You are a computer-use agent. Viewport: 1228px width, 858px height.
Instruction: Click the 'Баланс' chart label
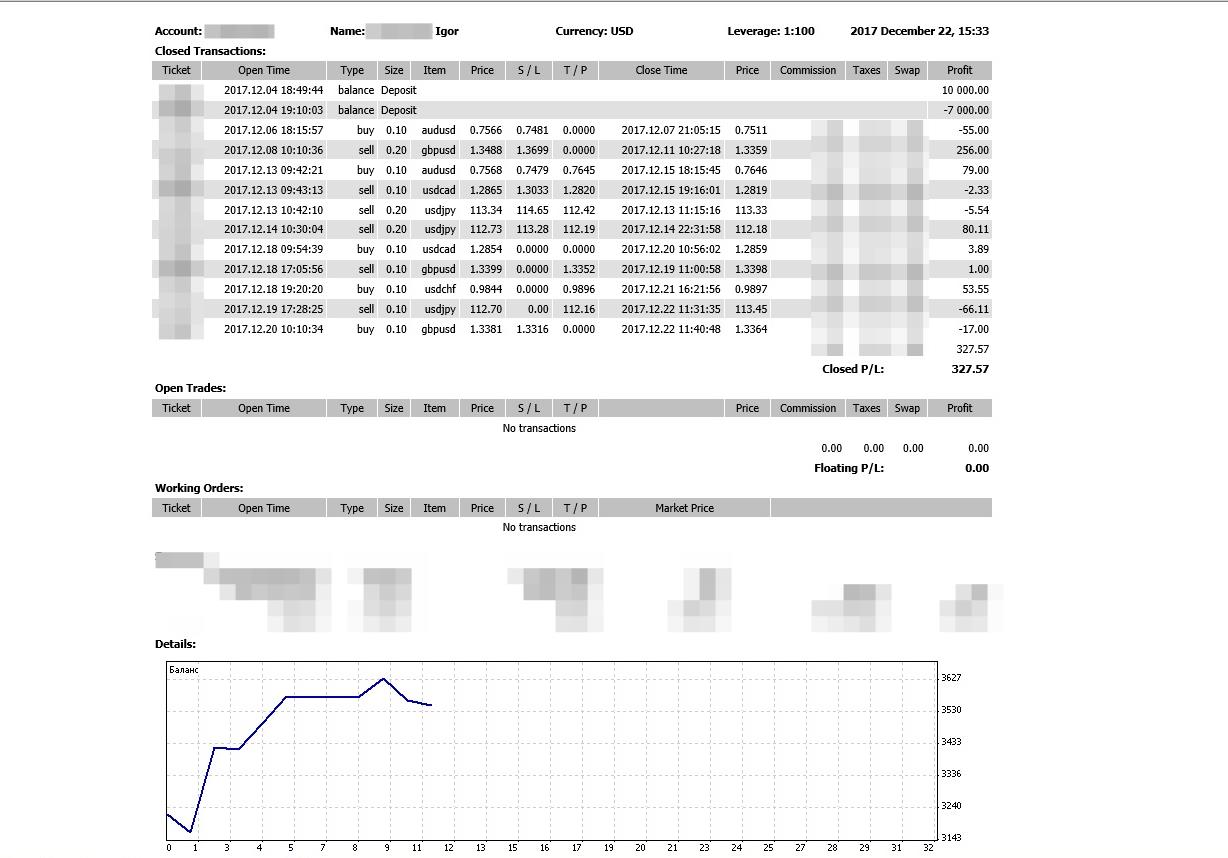[184, 670]
